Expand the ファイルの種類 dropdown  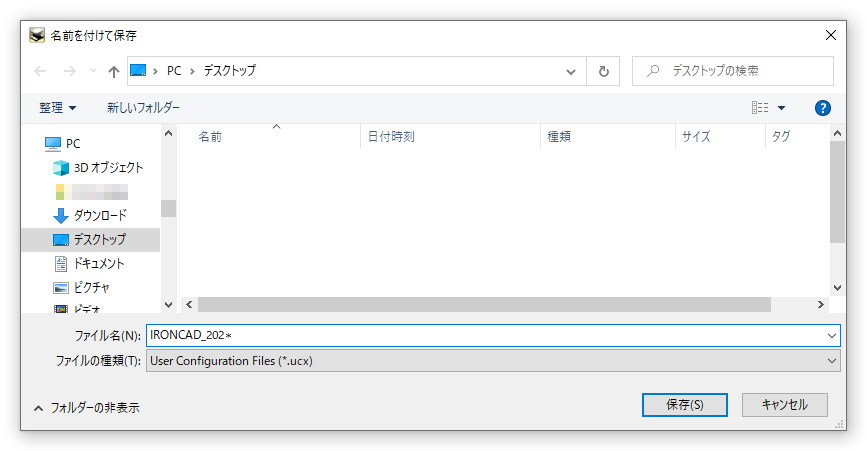832,361
